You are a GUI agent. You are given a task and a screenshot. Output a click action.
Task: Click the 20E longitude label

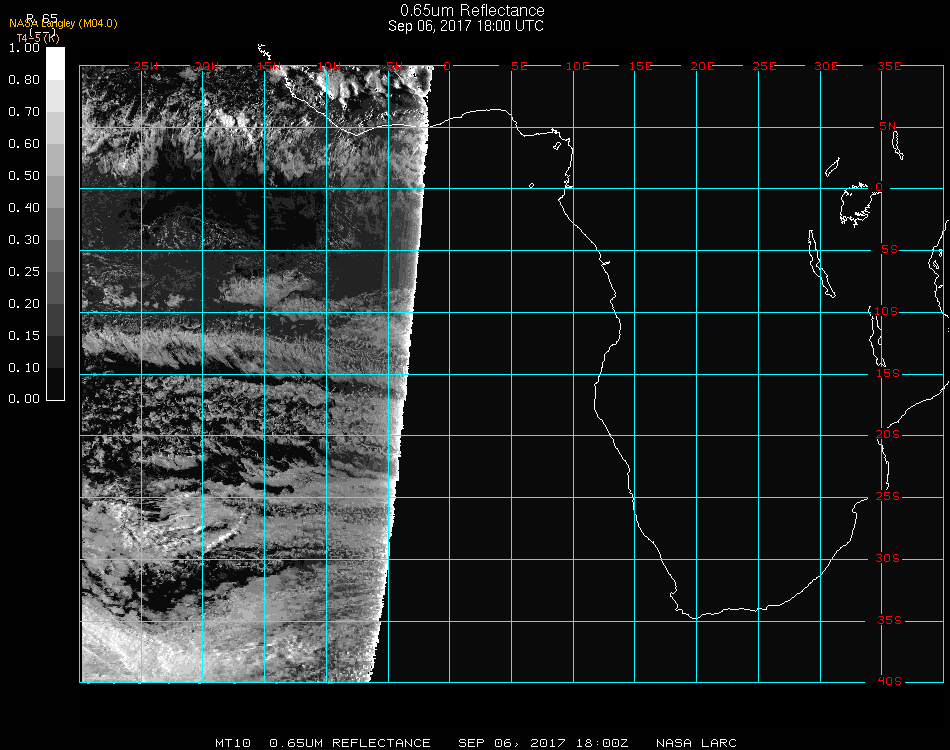point(702,66)
